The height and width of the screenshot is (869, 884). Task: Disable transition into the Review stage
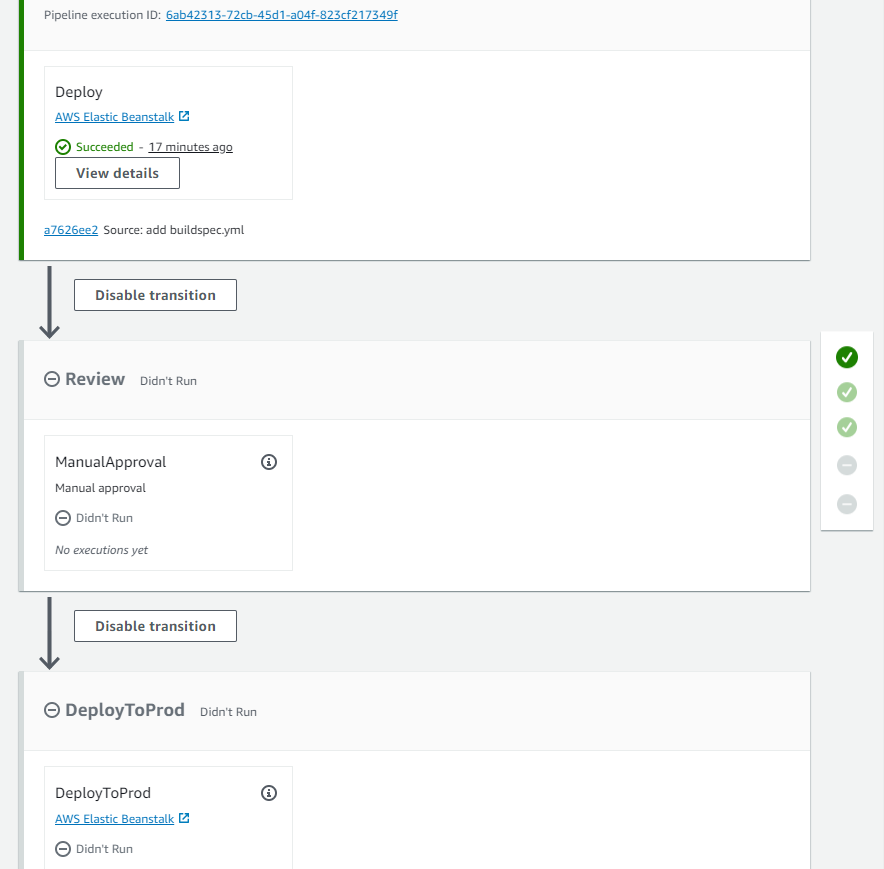click(x=155, y=295)
